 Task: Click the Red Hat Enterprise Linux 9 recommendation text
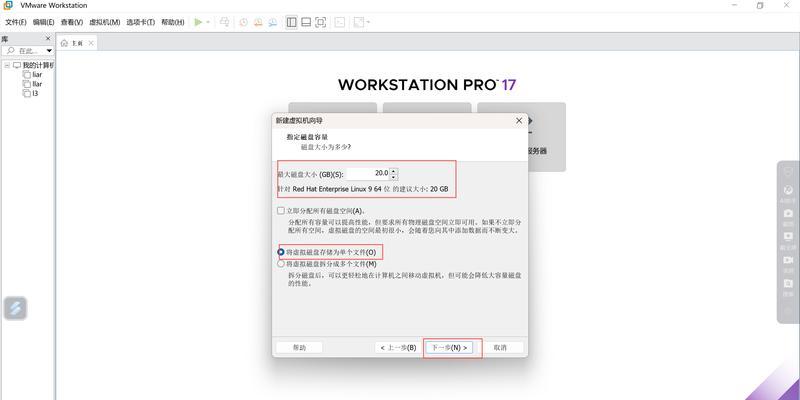[362, 189]
